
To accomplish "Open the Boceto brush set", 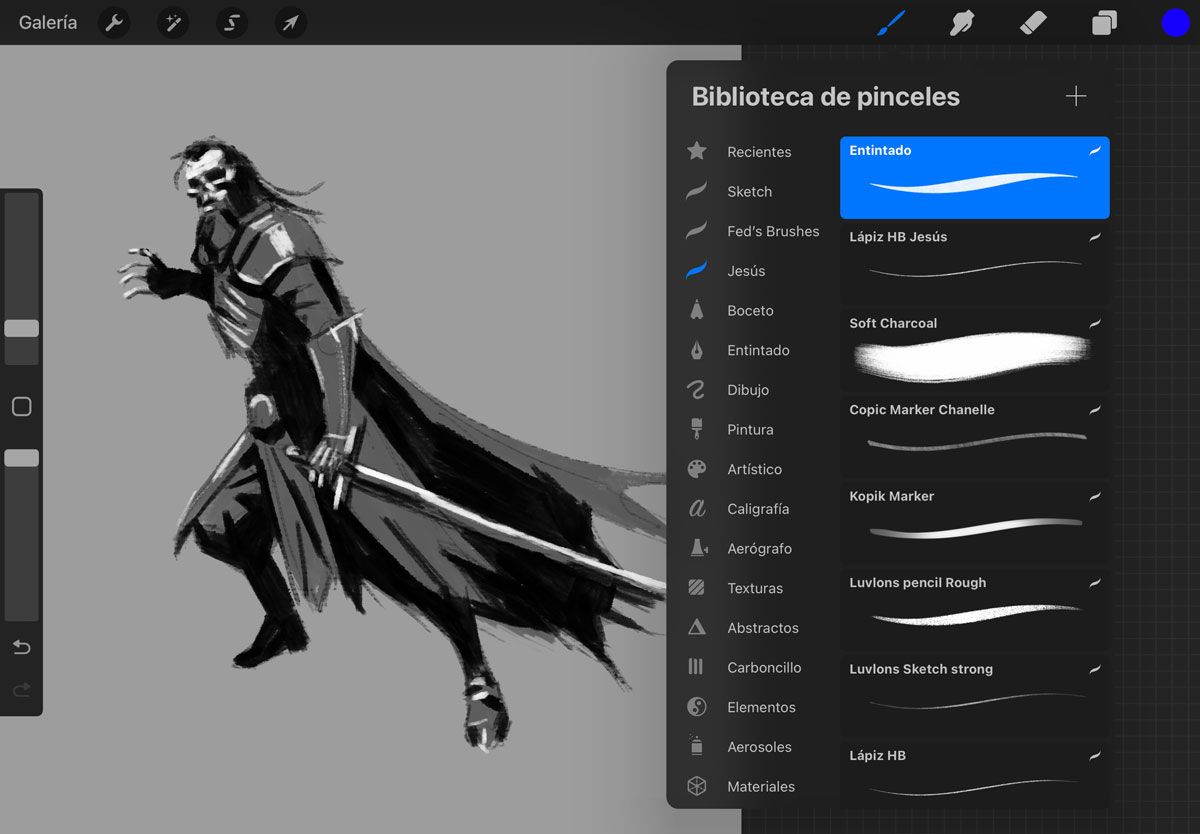I will [x=750, y=311].
